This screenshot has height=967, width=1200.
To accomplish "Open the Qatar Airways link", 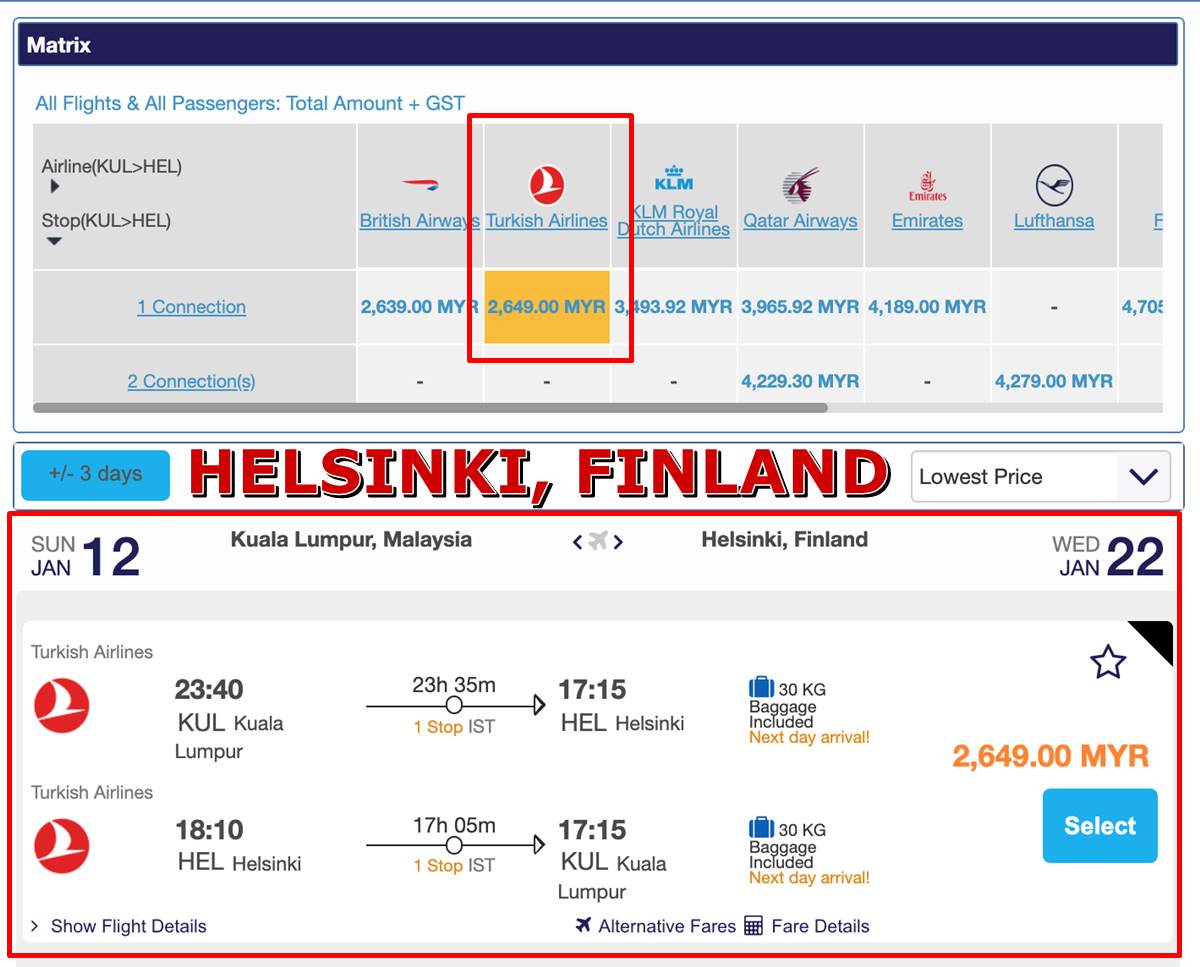I will point(800,221).
